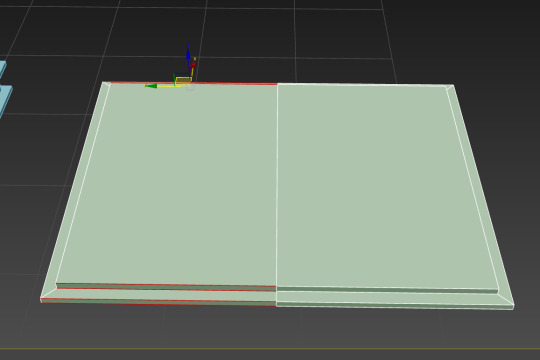Click the red bottom front edge on left half

click(x=158, y=302)
